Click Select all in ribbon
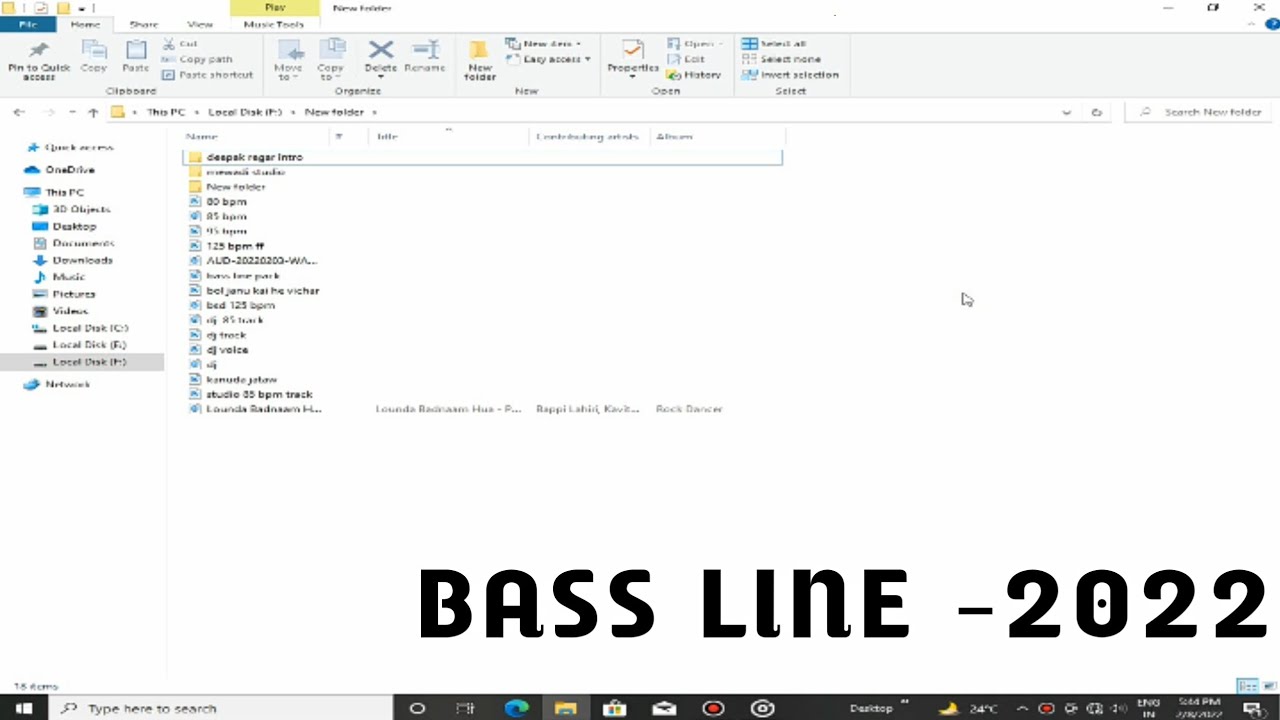Screen dimensions: 1280x720 [773, 44]
